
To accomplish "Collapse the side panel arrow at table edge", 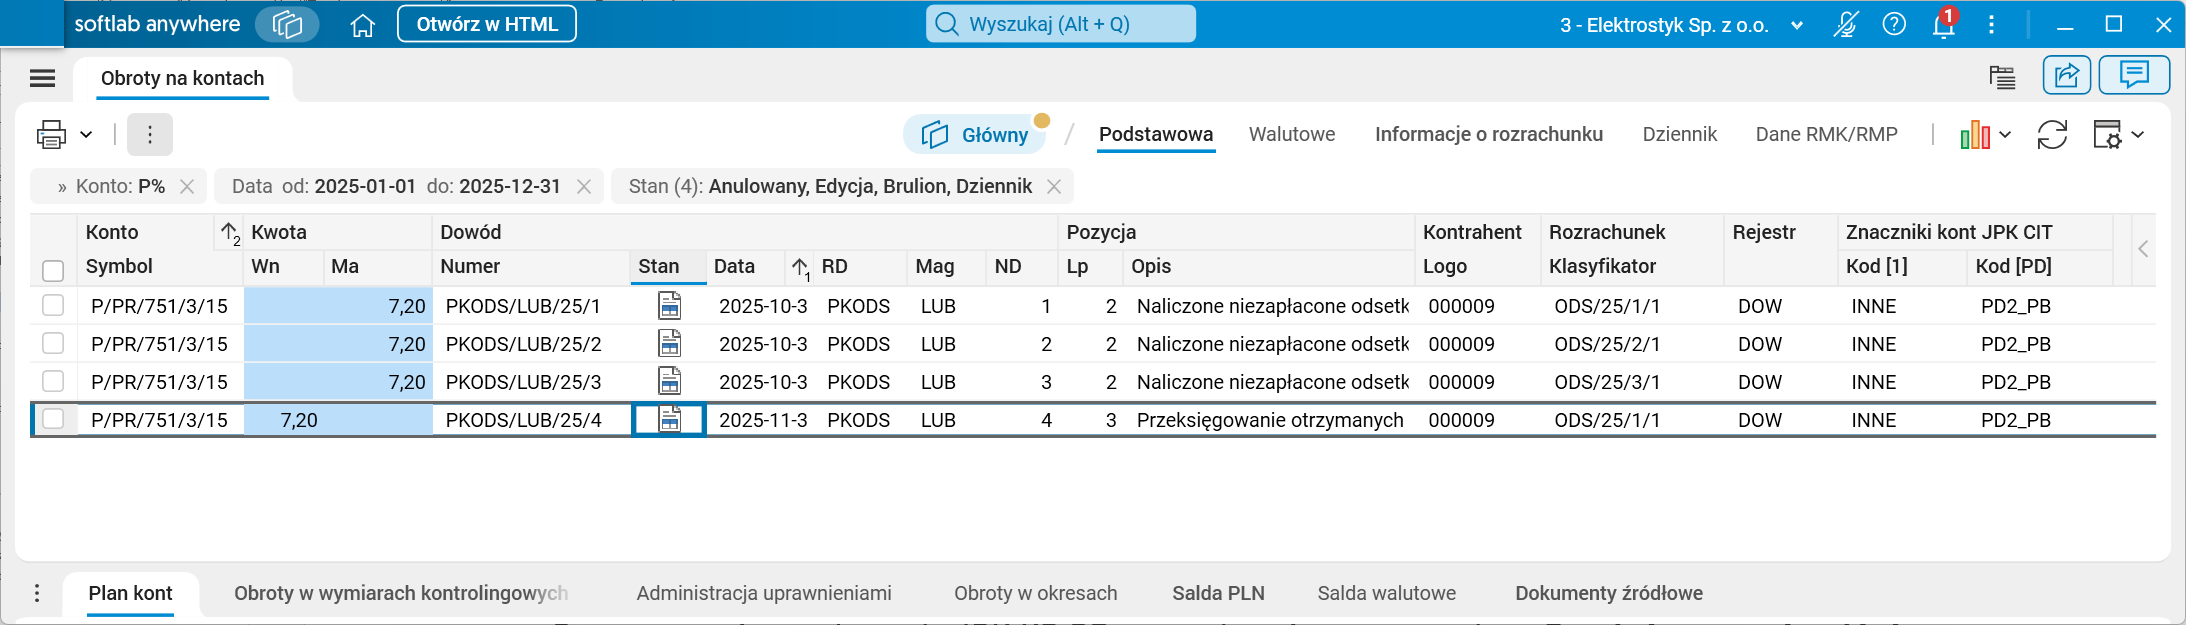I will point(2143,249).
